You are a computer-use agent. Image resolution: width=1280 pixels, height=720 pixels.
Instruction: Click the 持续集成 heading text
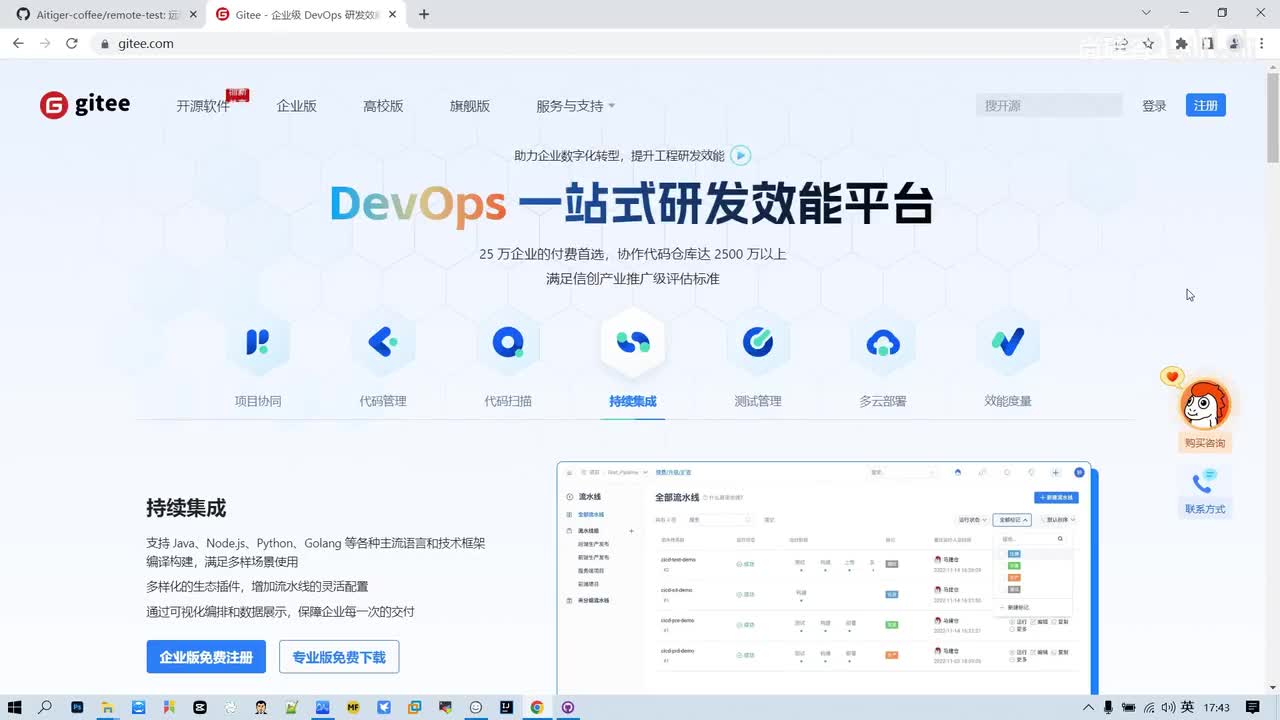tap(186, 508)
